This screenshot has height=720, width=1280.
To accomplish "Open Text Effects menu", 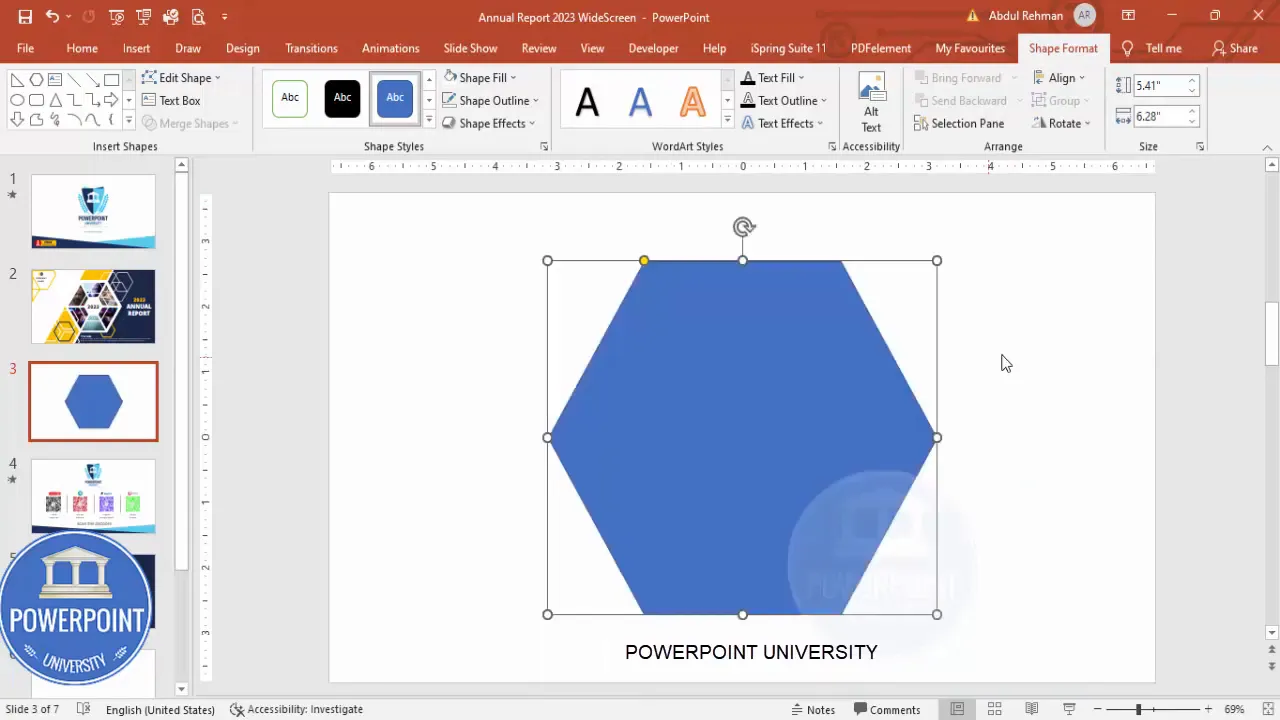I will tap(781, 124).
